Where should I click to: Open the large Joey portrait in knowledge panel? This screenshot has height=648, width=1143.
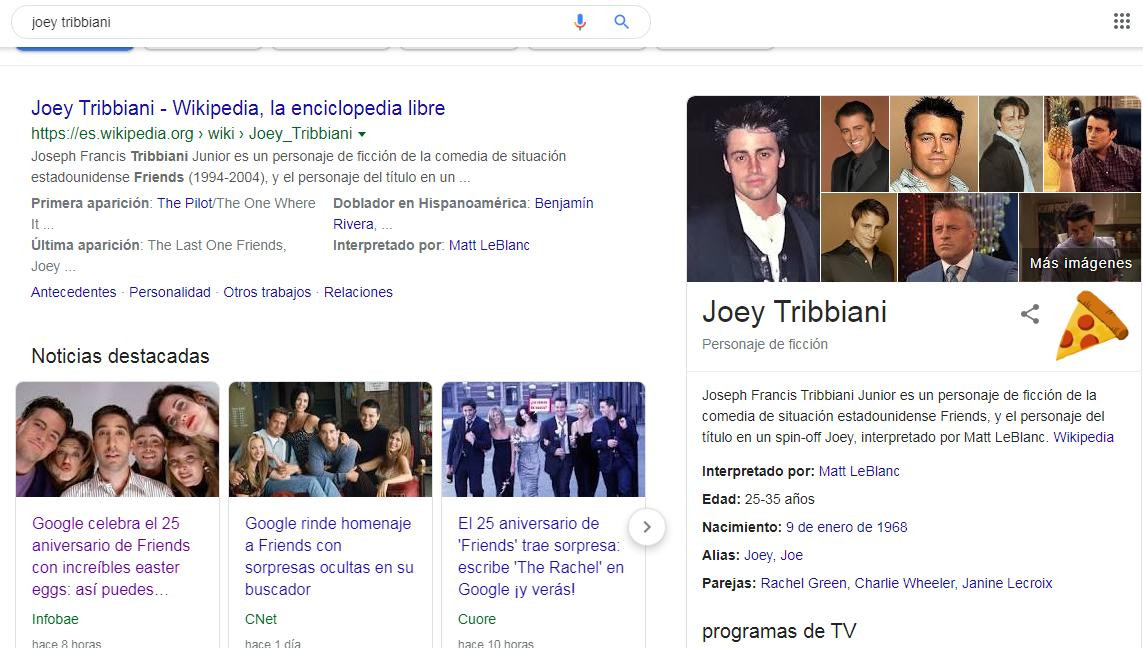pos(753,189)
